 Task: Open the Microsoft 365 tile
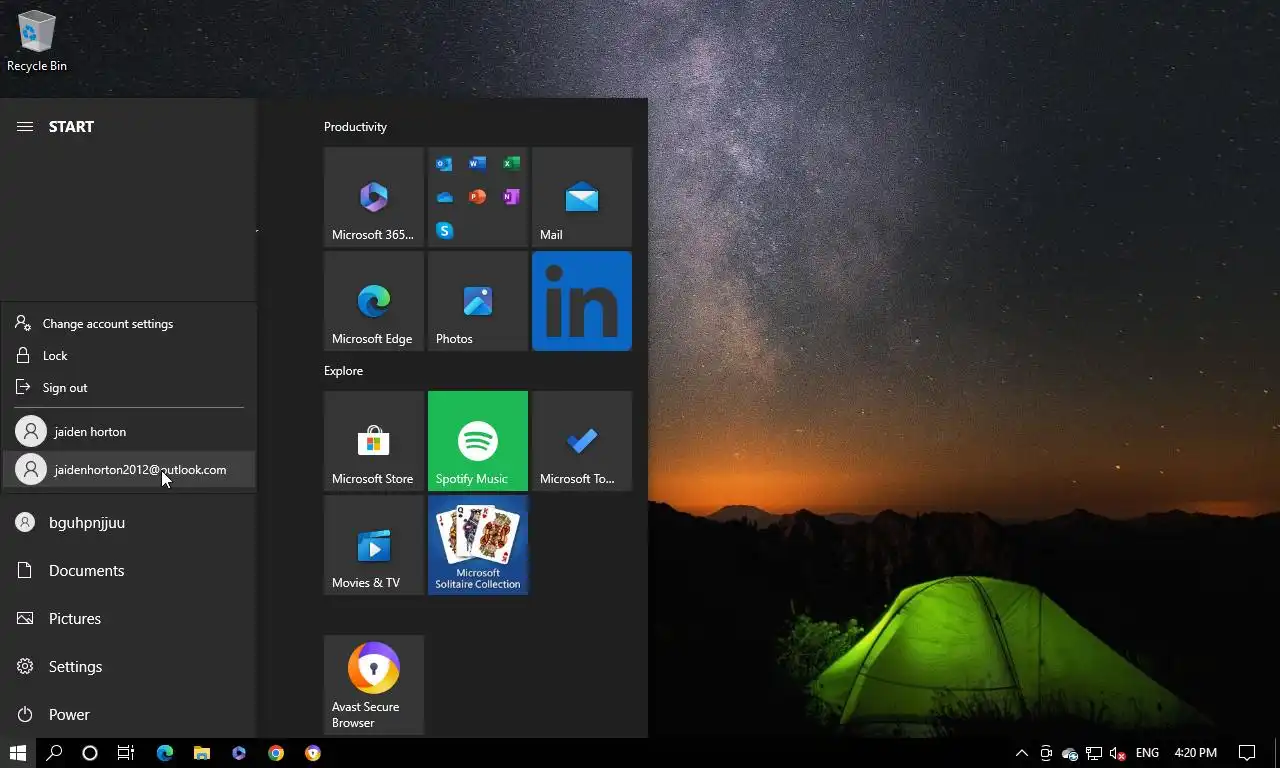tap(374, 197)
